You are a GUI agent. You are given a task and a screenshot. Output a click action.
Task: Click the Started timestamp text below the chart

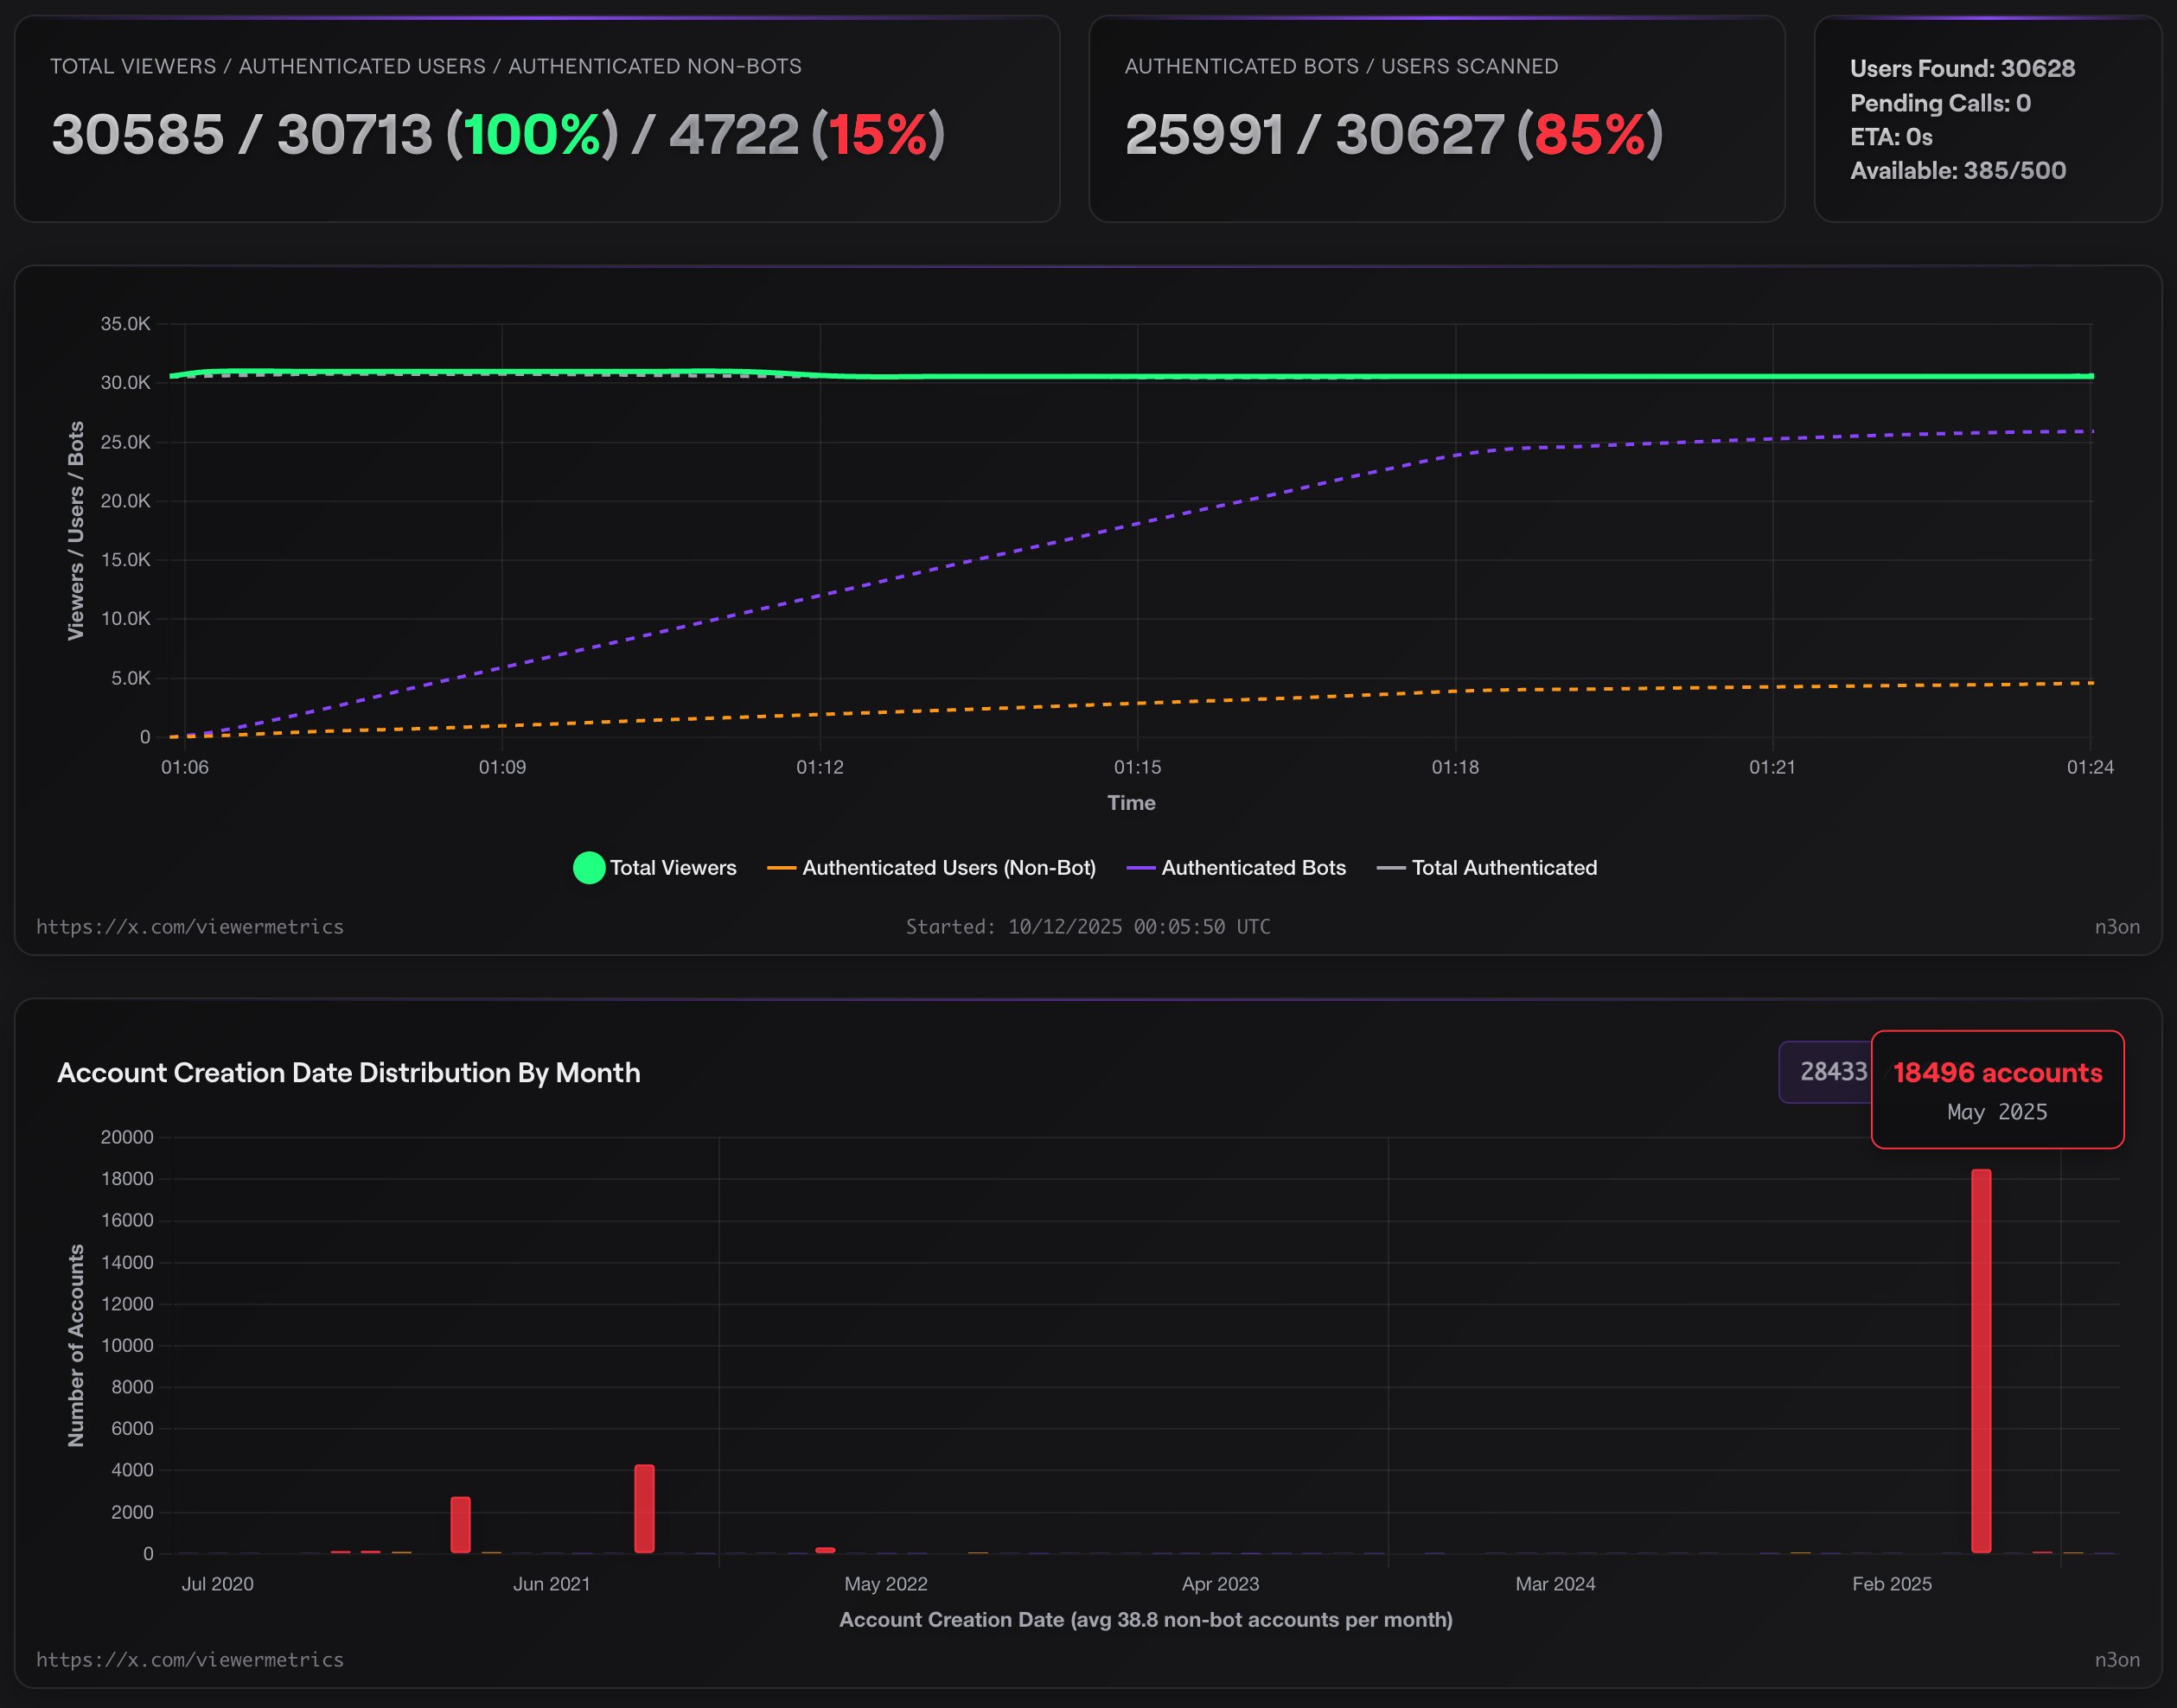[1088, 927]
